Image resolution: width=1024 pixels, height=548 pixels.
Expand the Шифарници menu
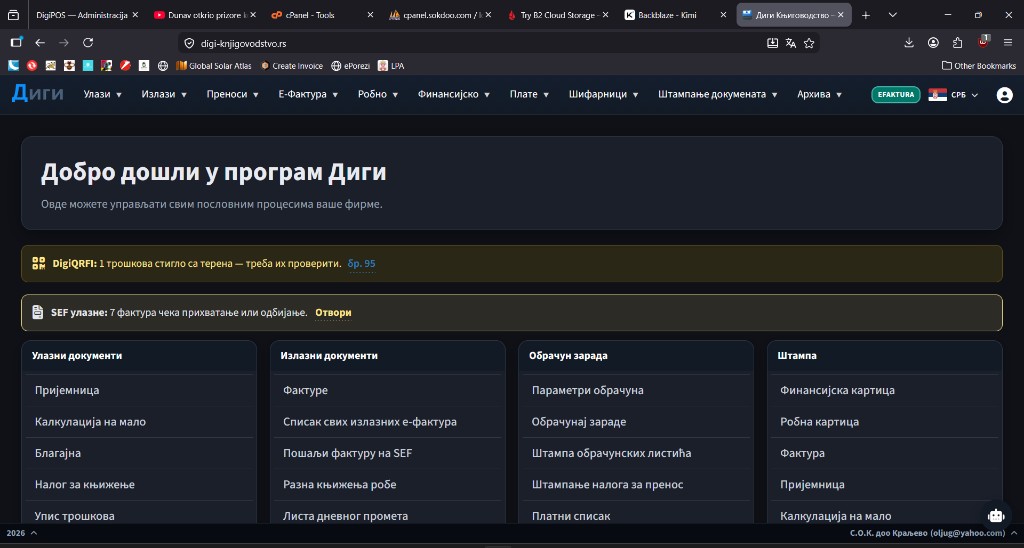point(603,94)
